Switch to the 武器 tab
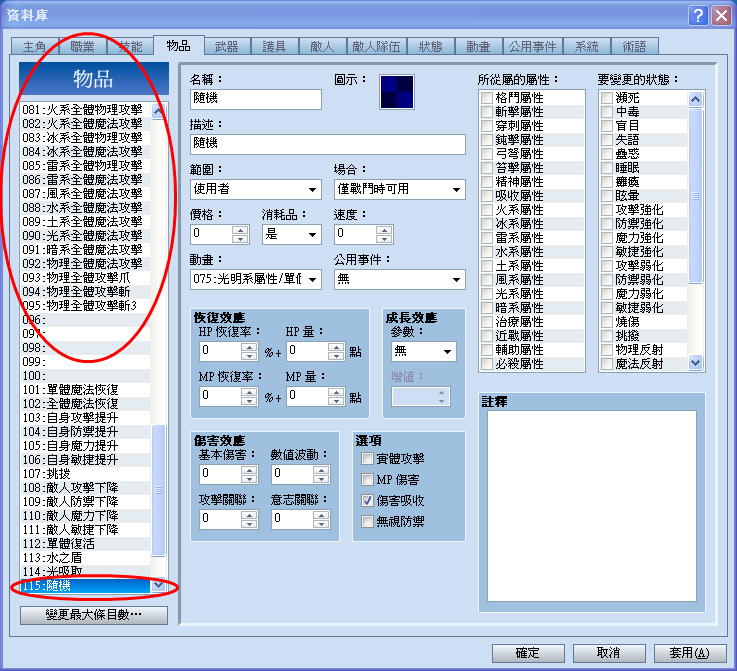The image size is (737, 671). click(227, 47)
